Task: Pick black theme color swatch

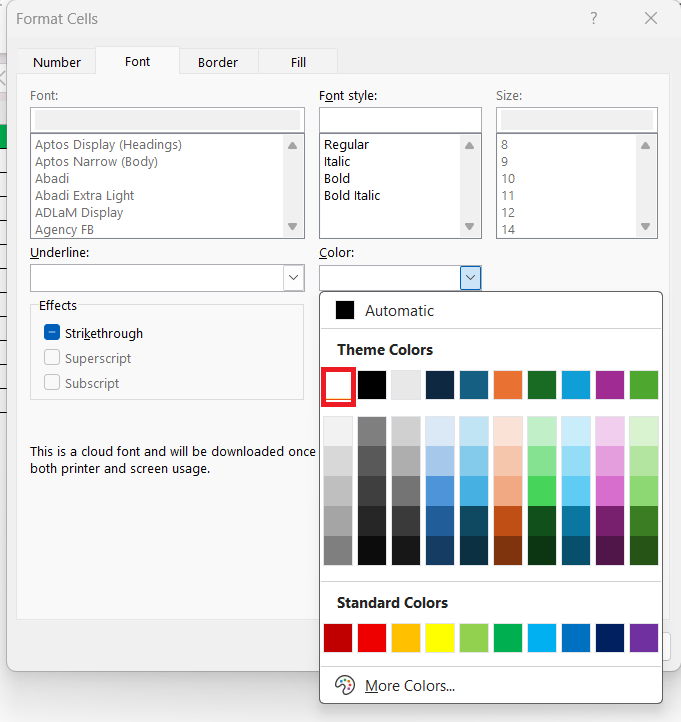Action: (x=372, y=385)
